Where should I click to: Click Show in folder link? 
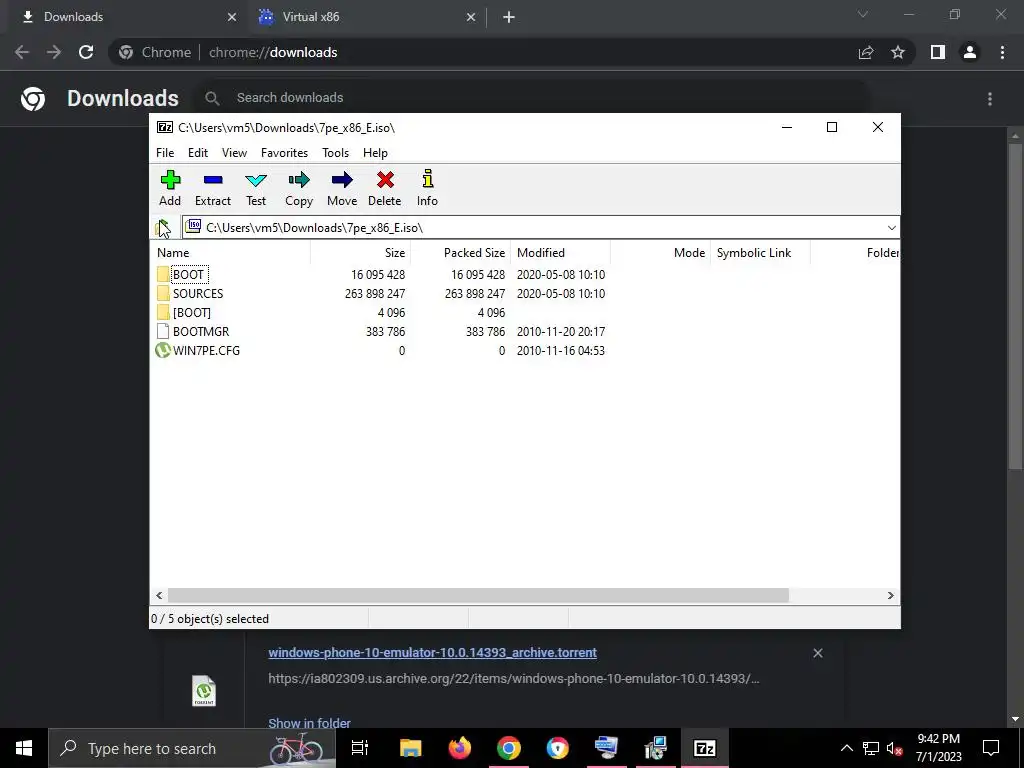[x=310, y=723]
